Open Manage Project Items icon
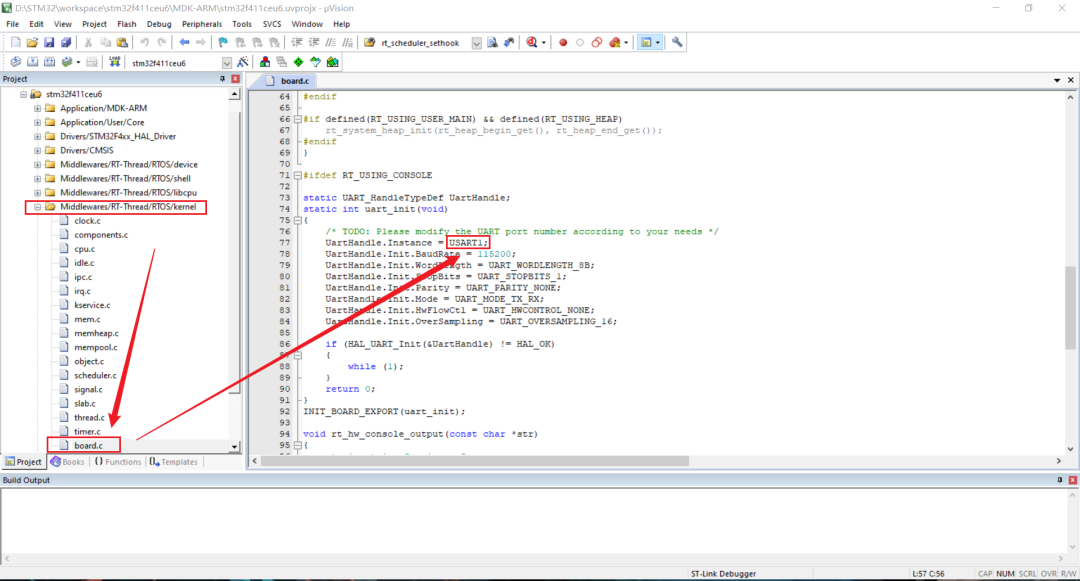This screenshot has width=1080, height=581. pos(263,63)
